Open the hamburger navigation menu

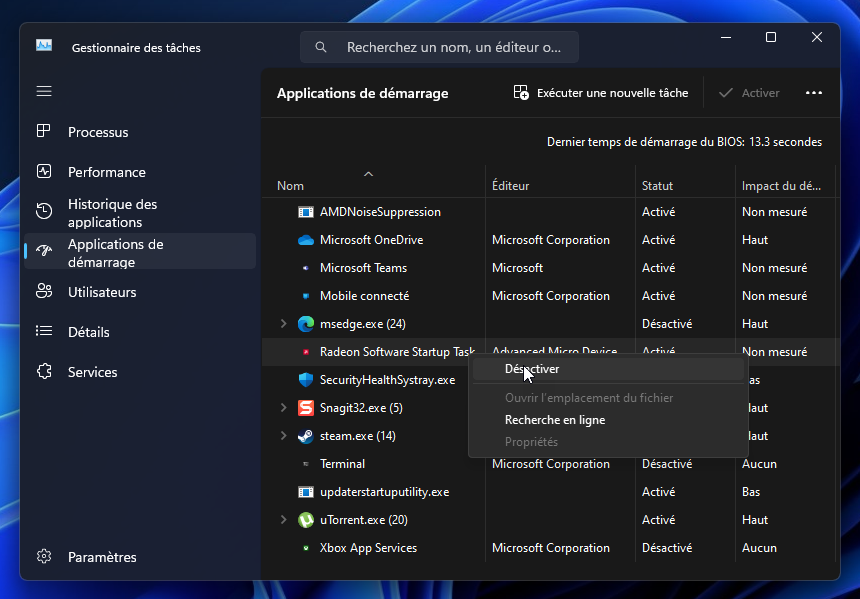coord(44,91)
